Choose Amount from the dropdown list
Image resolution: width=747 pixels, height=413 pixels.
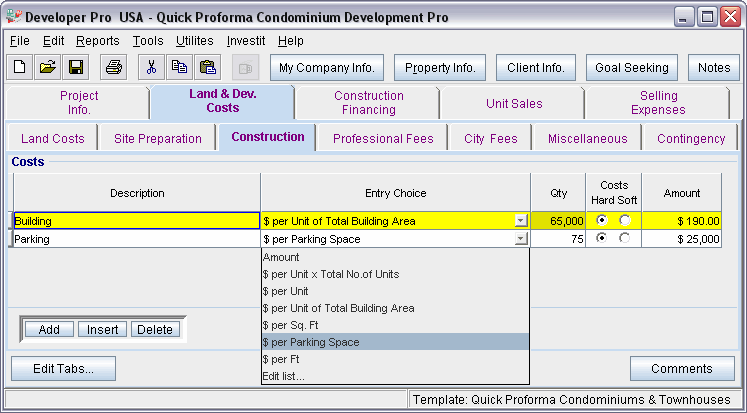click(x=395, y=257)
